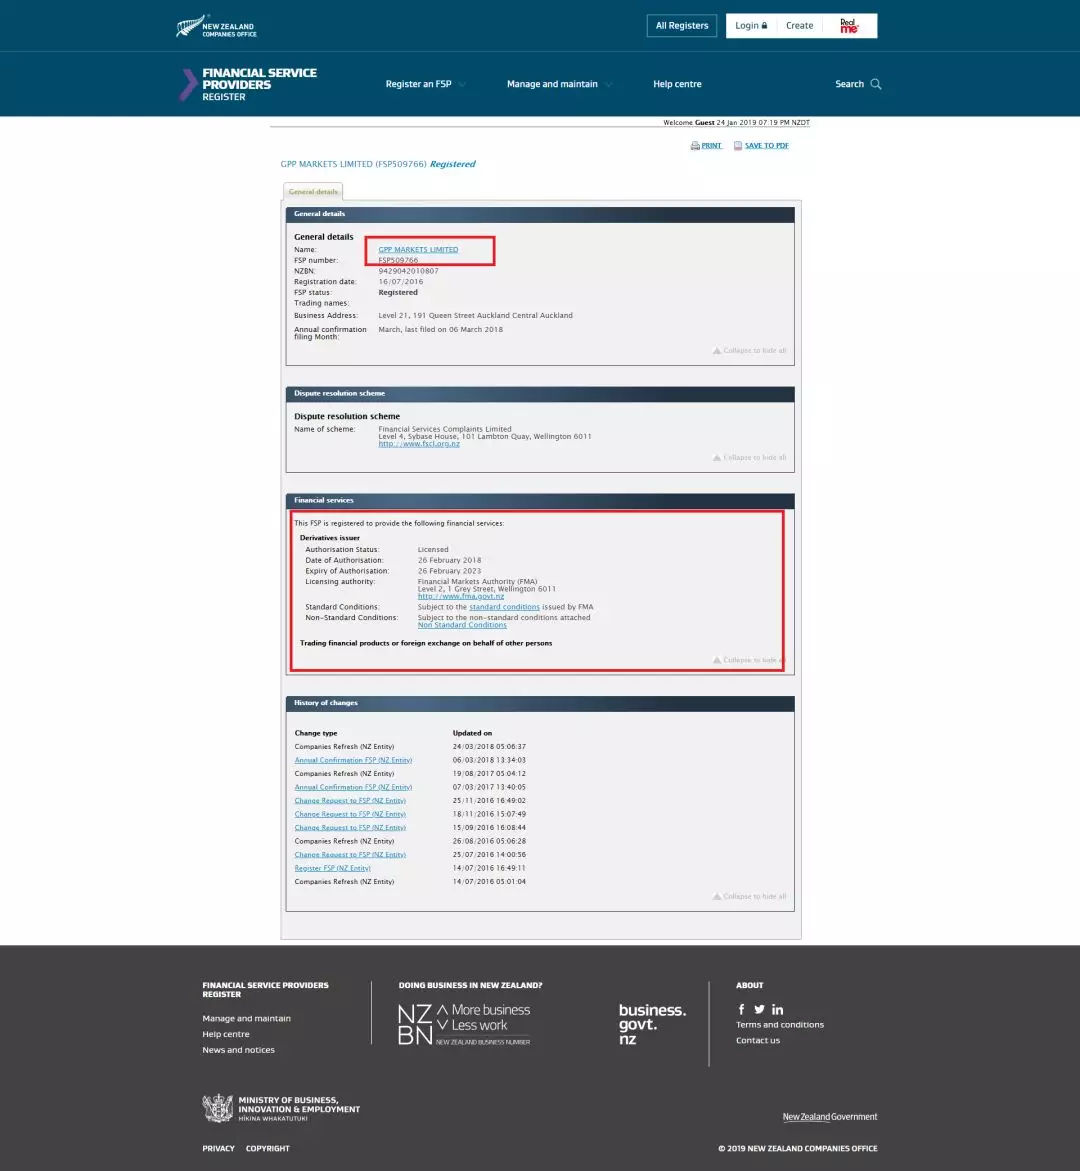Screen dimensions: 1080x1171
Task: Click the search magnifier icon
Action: [876, 84]
